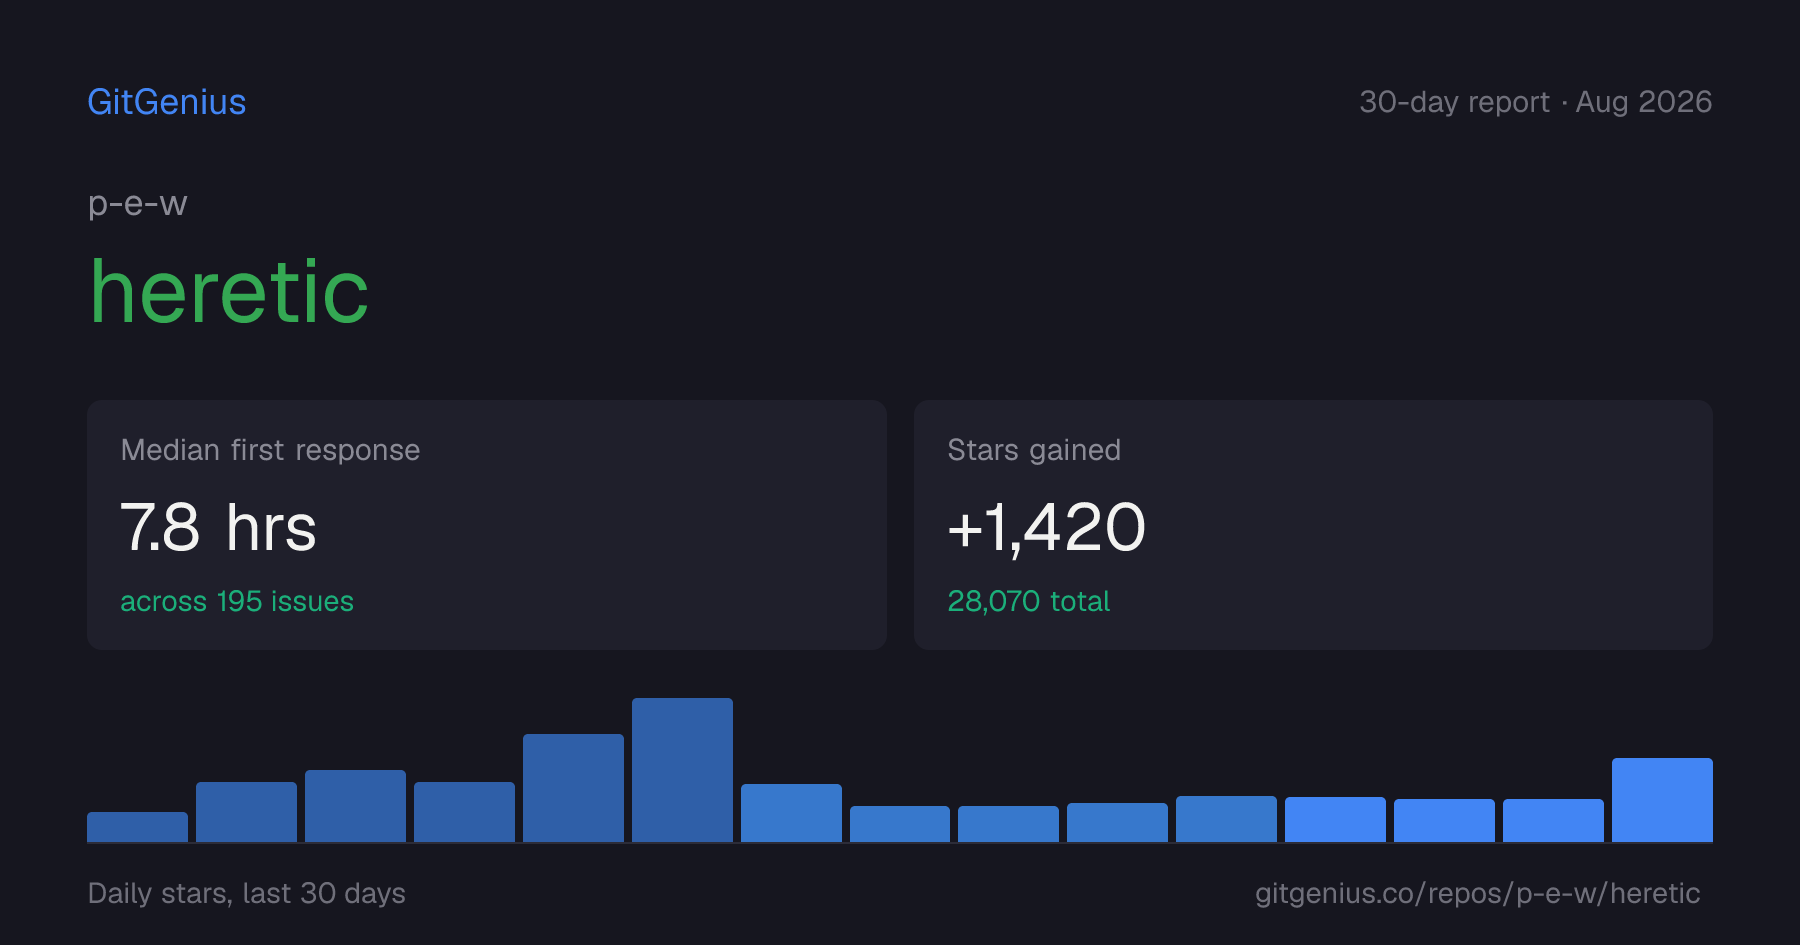The image size is (1800, 945).
Task: Click 'across 195 issues' text
Action: point(237,601)
